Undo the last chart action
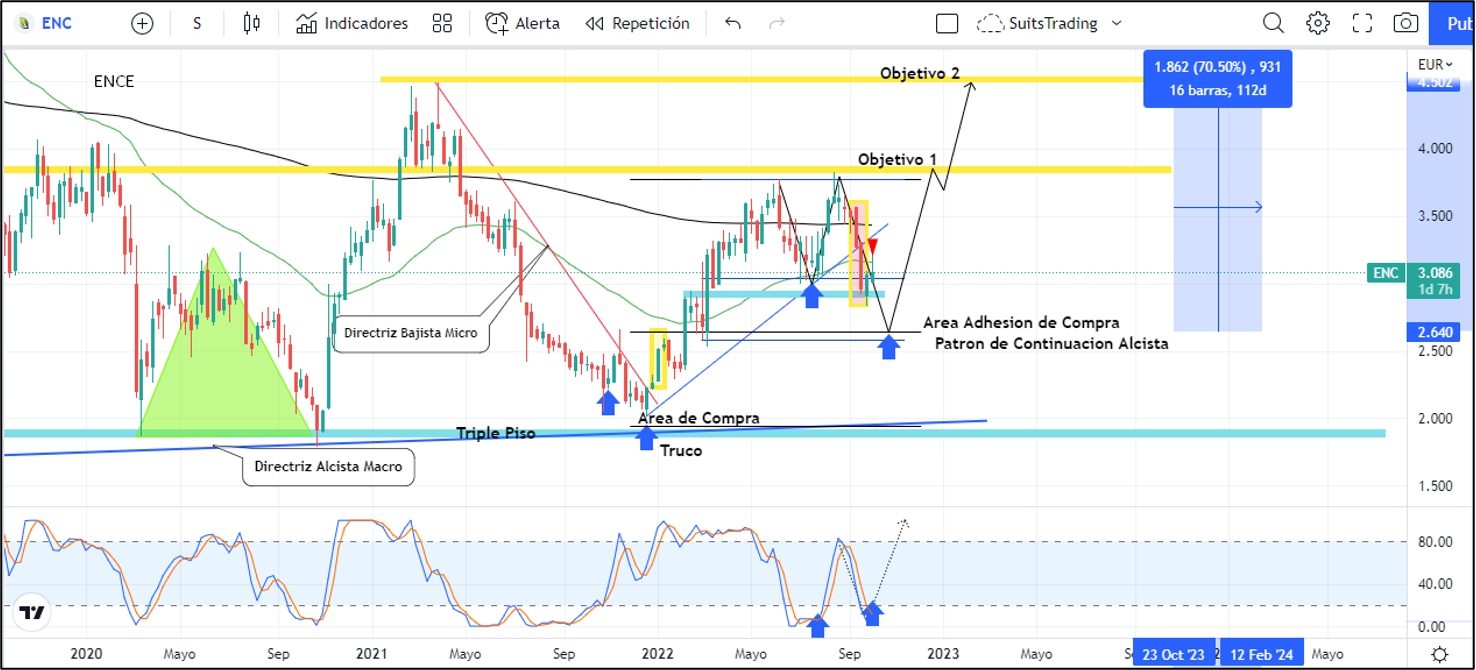The width and height of the screenshot is (1476, 670). pyautogui.click(x=733, y=23)
